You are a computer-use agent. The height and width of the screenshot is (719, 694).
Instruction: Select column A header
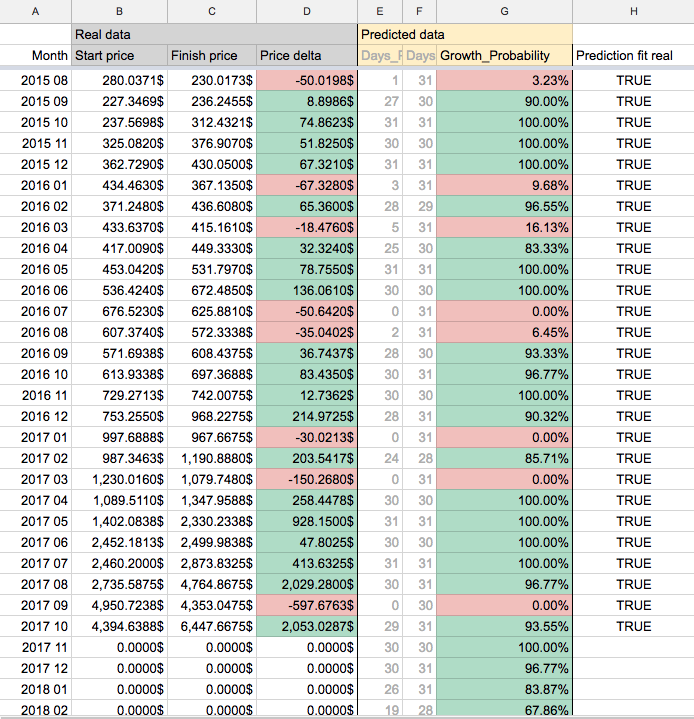tap(36, 11)
